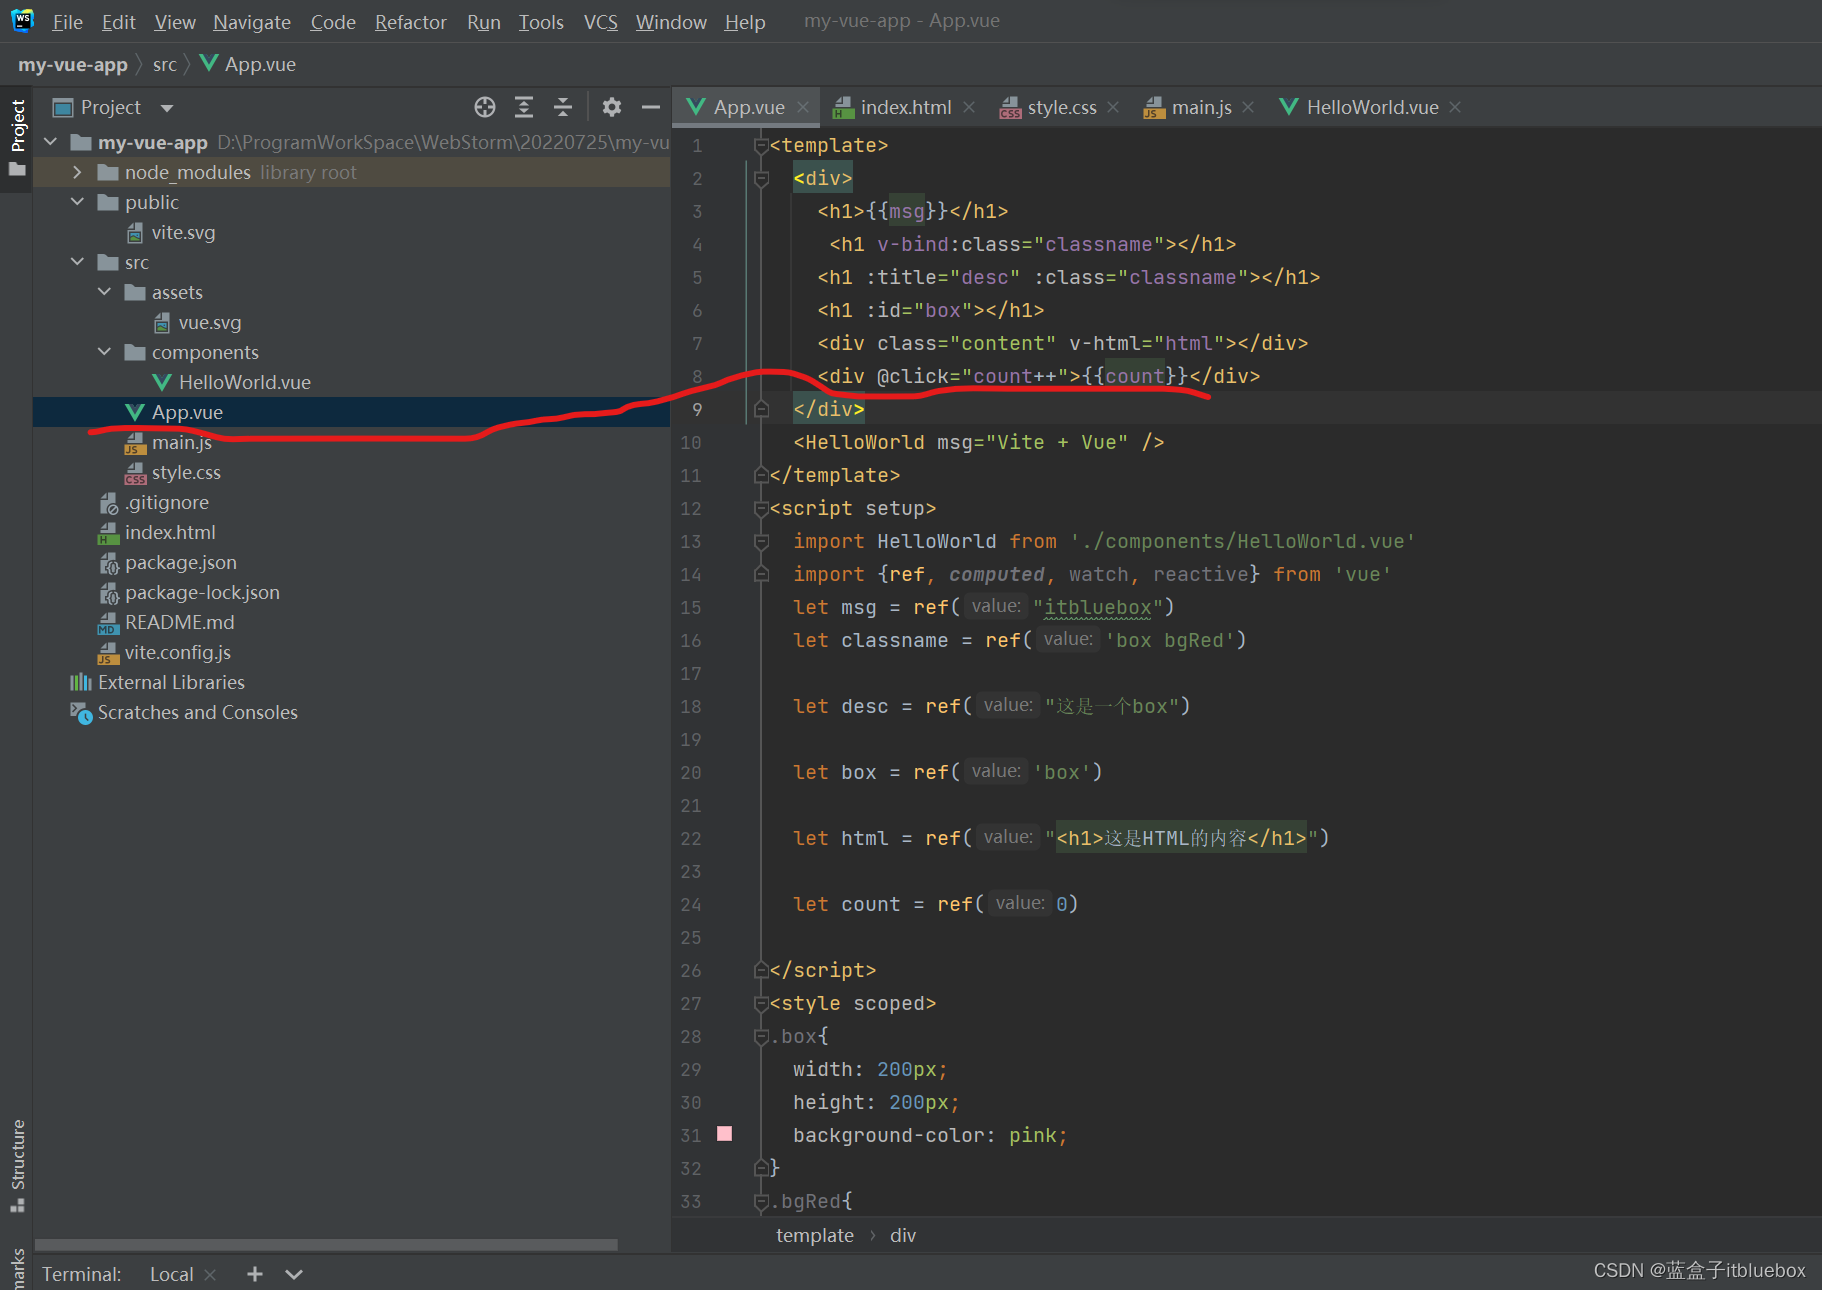Select README.md in project tree
Viewport: 1822px width, 1290px height.
180,622
